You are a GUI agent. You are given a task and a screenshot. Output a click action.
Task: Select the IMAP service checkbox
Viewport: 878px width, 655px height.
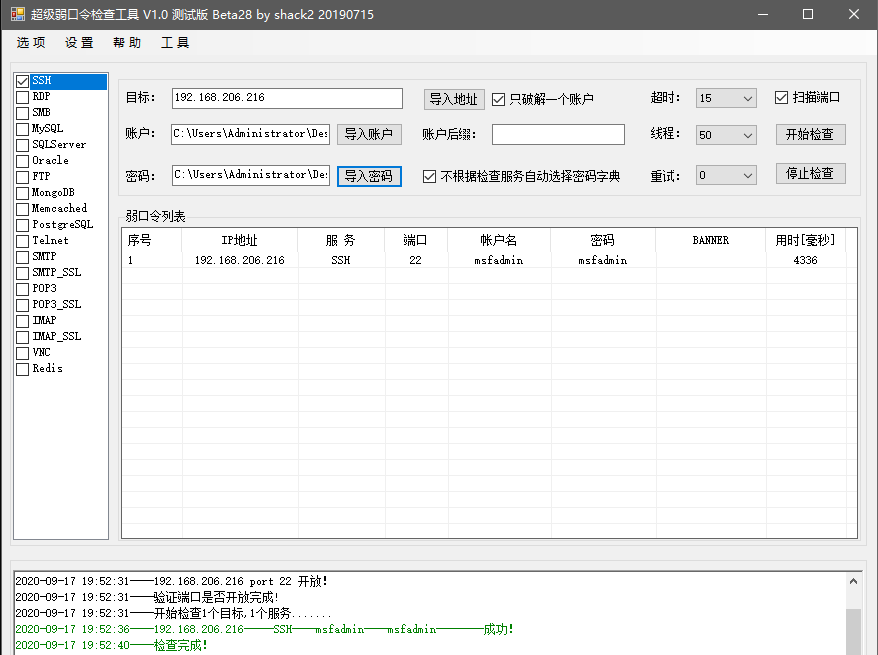[x=22, y=321]
